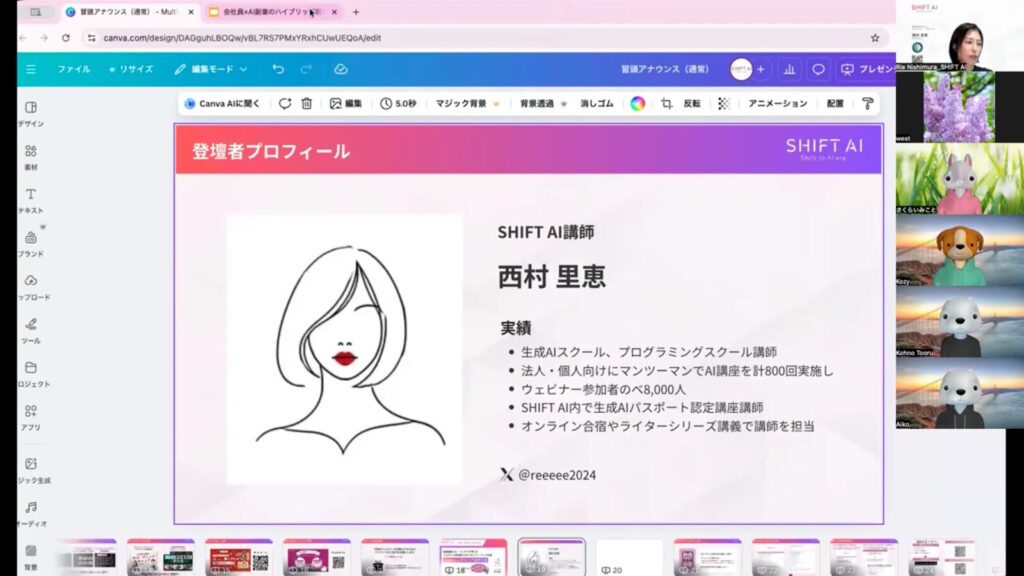Screen dimensions: 1024x576
Task: Open the 5.0秒 duration setting
Action: (398, 103)
